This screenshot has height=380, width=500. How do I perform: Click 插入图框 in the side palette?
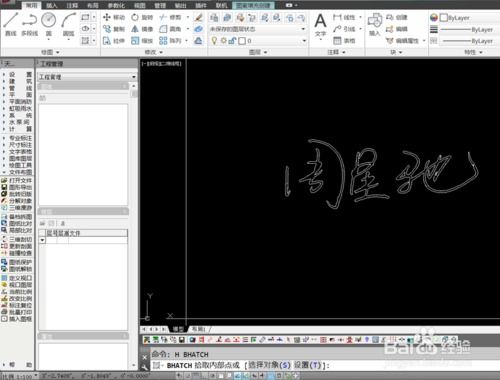pos(17,319)
